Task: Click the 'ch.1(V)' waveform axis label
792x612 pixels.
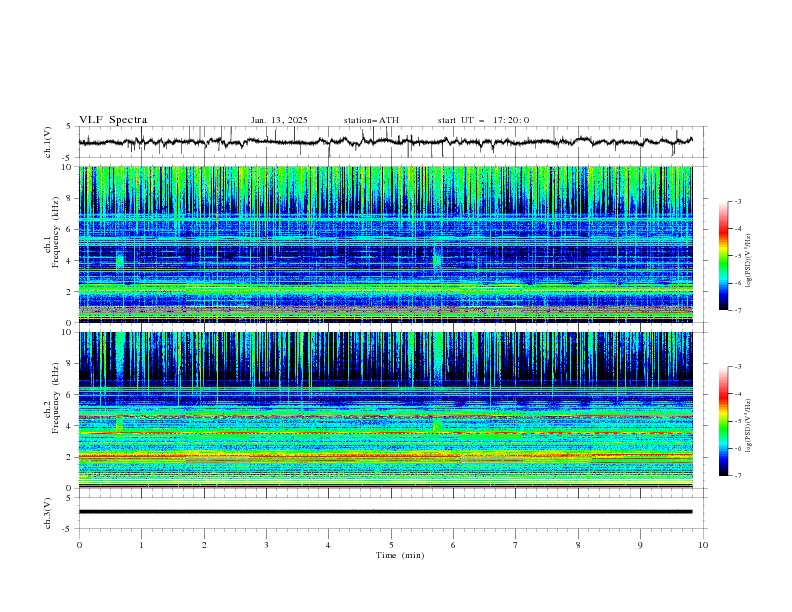Action: click(48, 142)
